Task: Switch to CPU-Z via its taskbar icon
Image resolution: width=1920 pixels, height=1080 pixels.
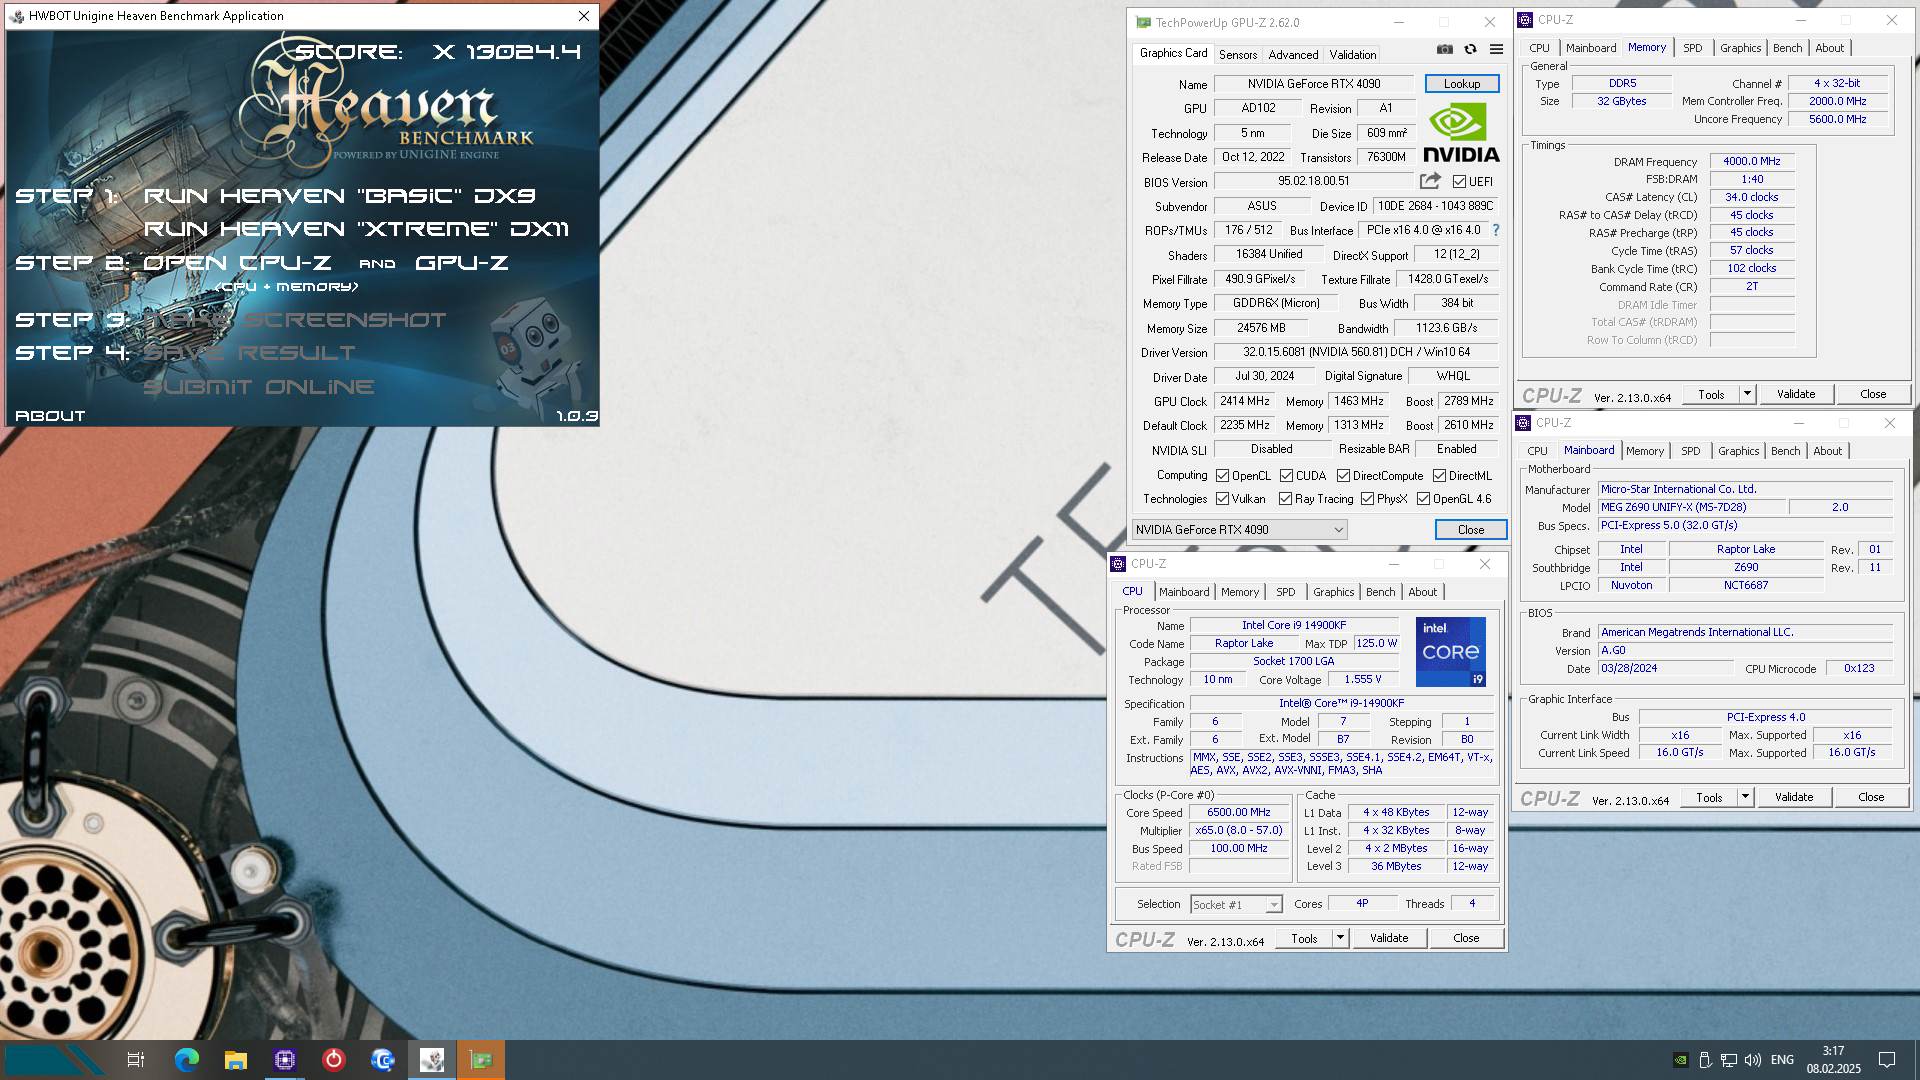Action: 285,1060
